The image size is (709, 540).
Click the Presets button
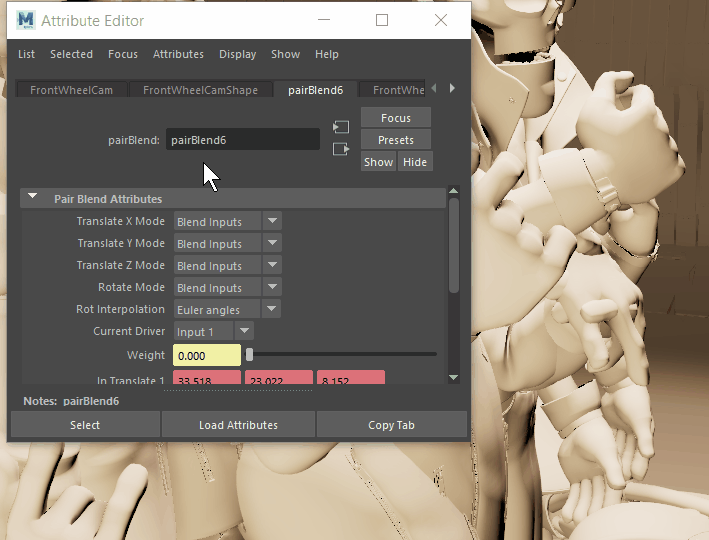pos(396,140)
